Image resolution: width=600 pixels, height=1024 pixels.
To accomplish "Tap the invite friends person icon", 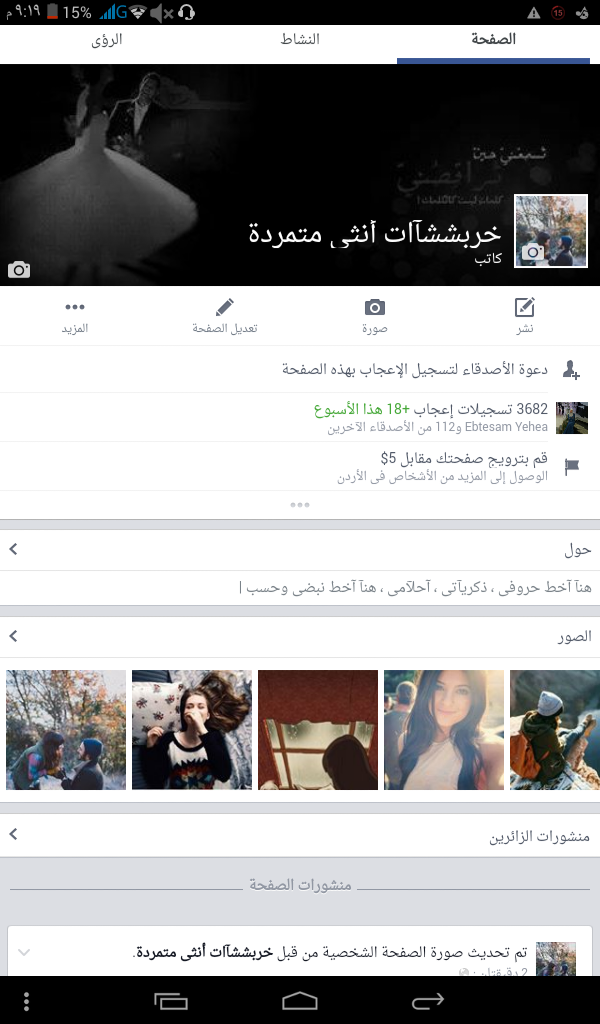I will [x=571, y=370].
